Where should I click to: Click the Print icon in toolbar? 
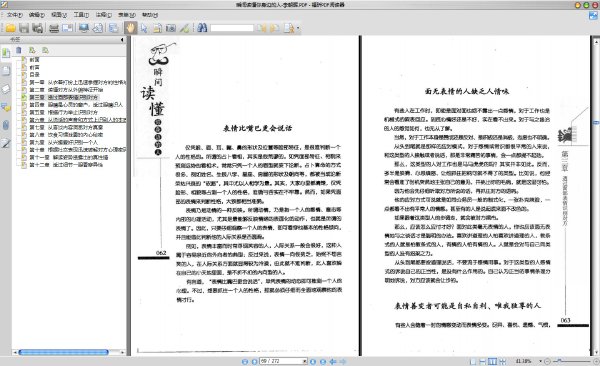[54, 28]
